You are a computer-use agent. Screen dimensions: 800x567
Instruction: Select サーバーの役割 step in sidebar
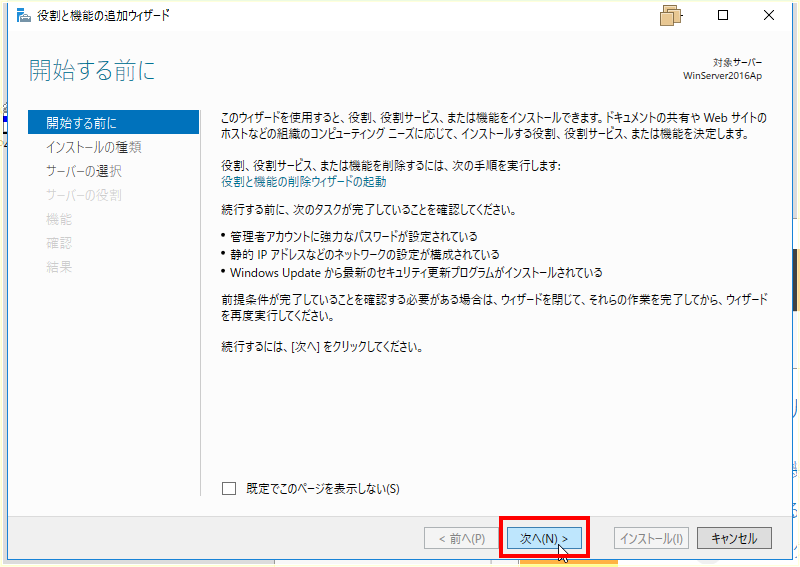[x=84, y=195]
